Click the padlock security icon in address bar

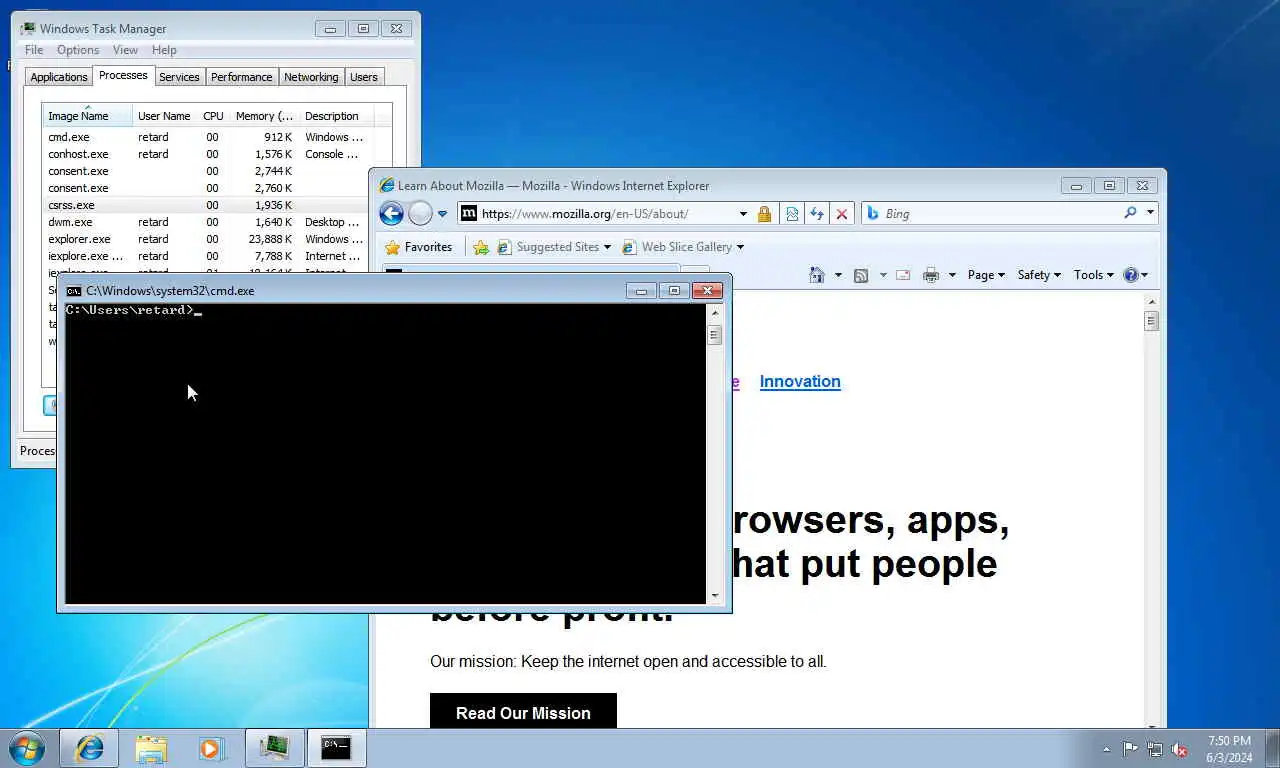(x=764, y=213)
